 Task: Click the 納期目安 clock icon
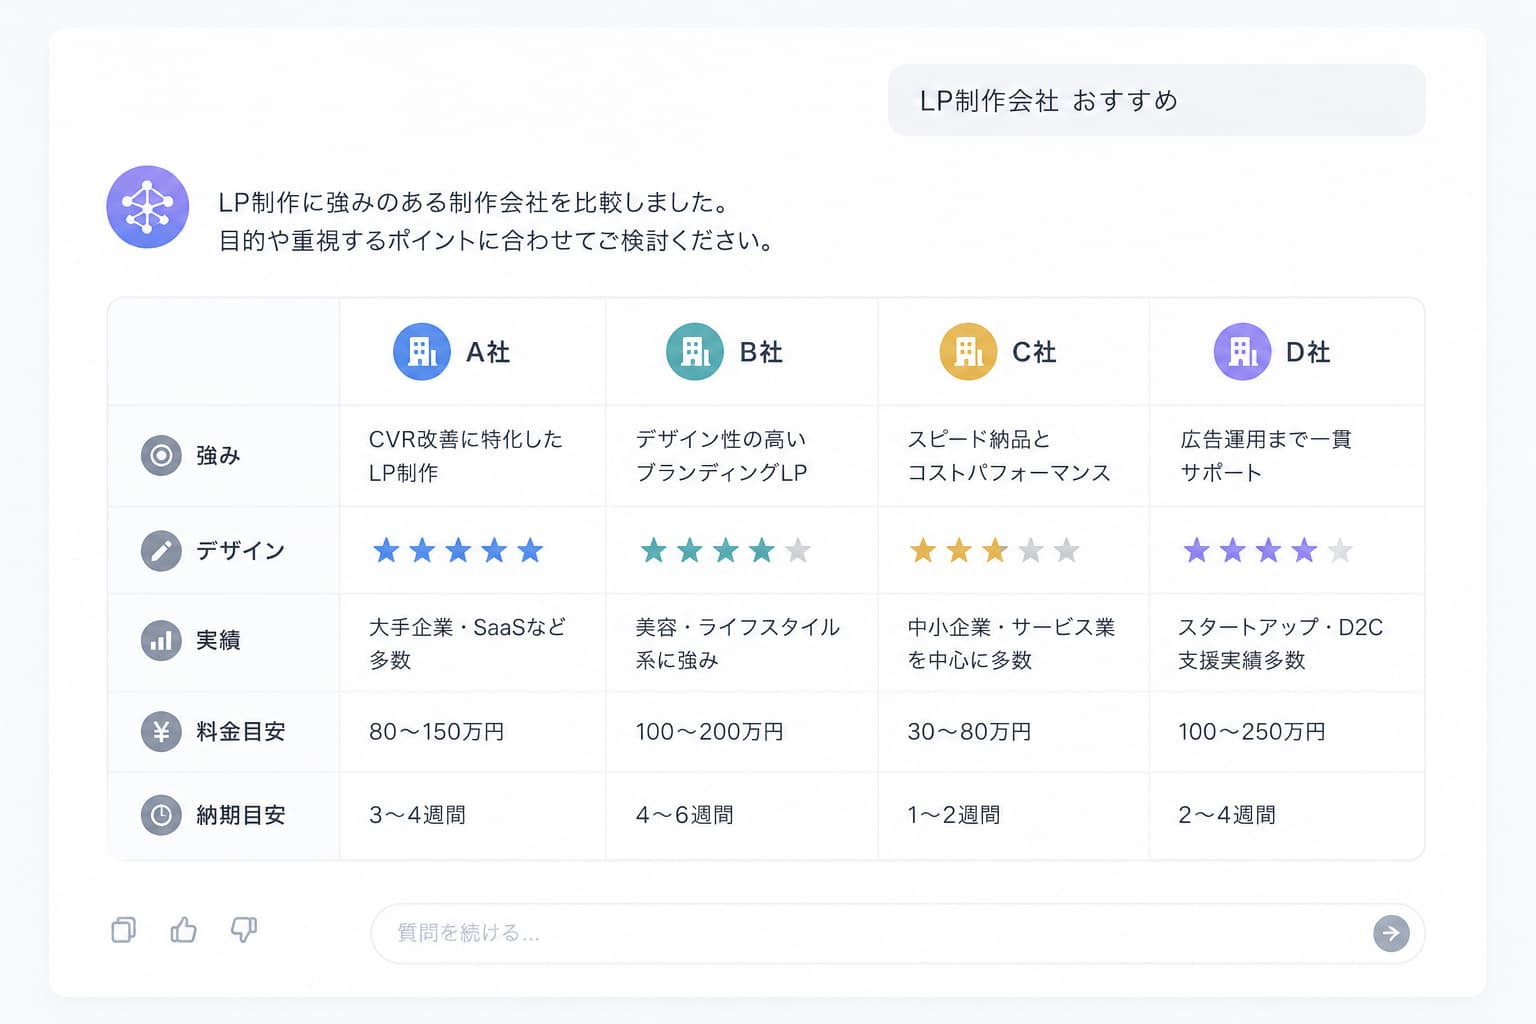(x=161, y=815)
